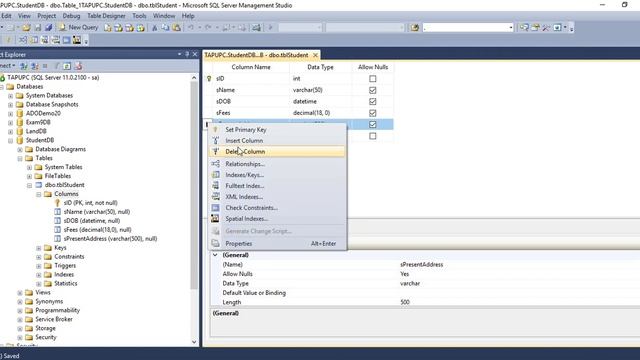Screen dimensions: 640x360
Task: Expand the System Databases node
Action: pyautogui.click(x=11, y=96)
